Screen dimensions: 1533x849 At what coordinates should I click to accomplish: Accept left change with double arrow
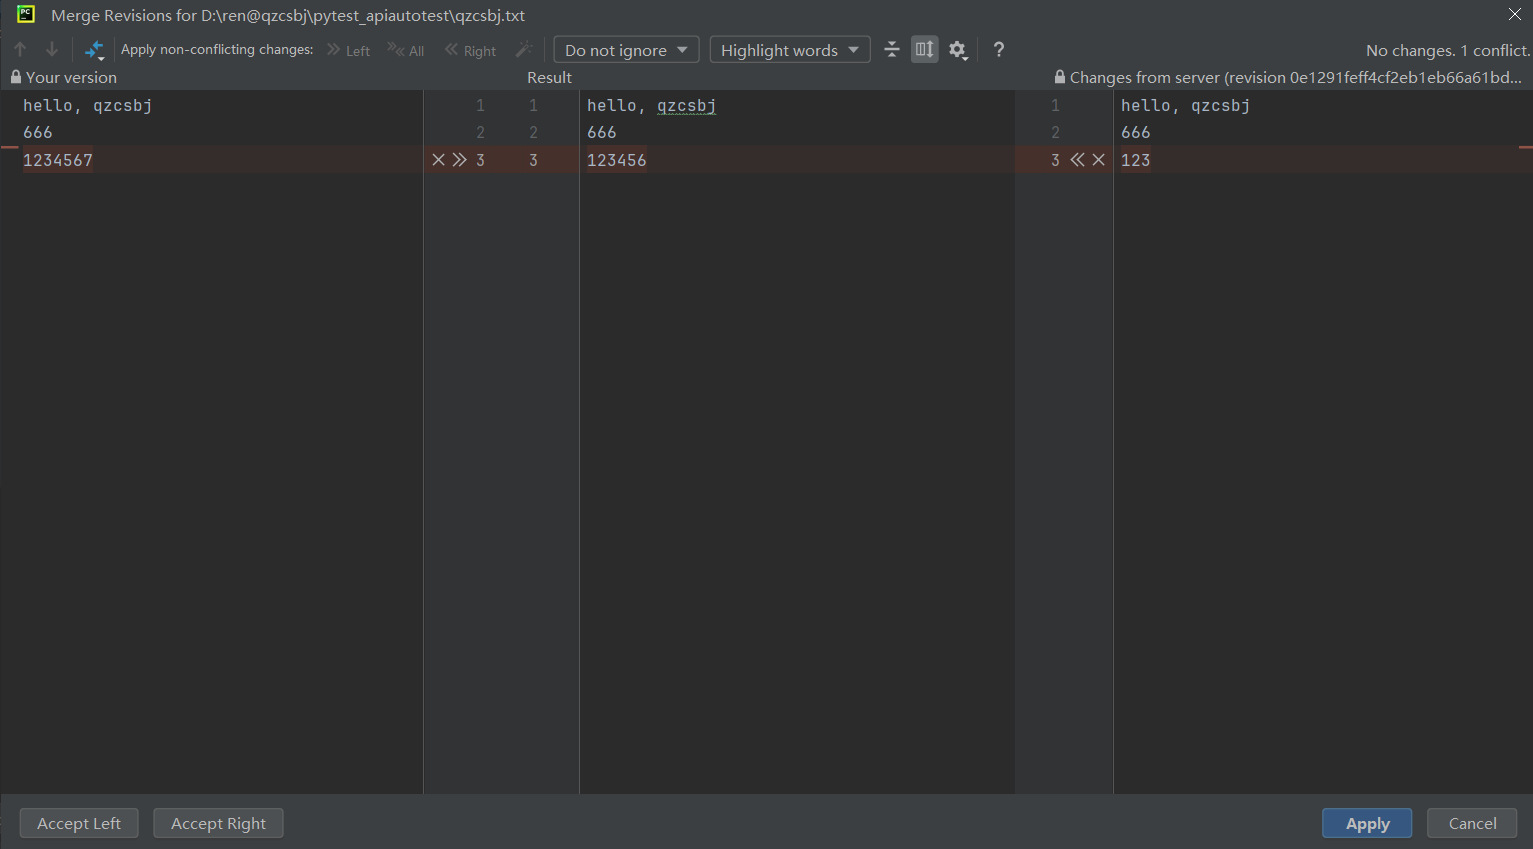click(x=459, y=160)
